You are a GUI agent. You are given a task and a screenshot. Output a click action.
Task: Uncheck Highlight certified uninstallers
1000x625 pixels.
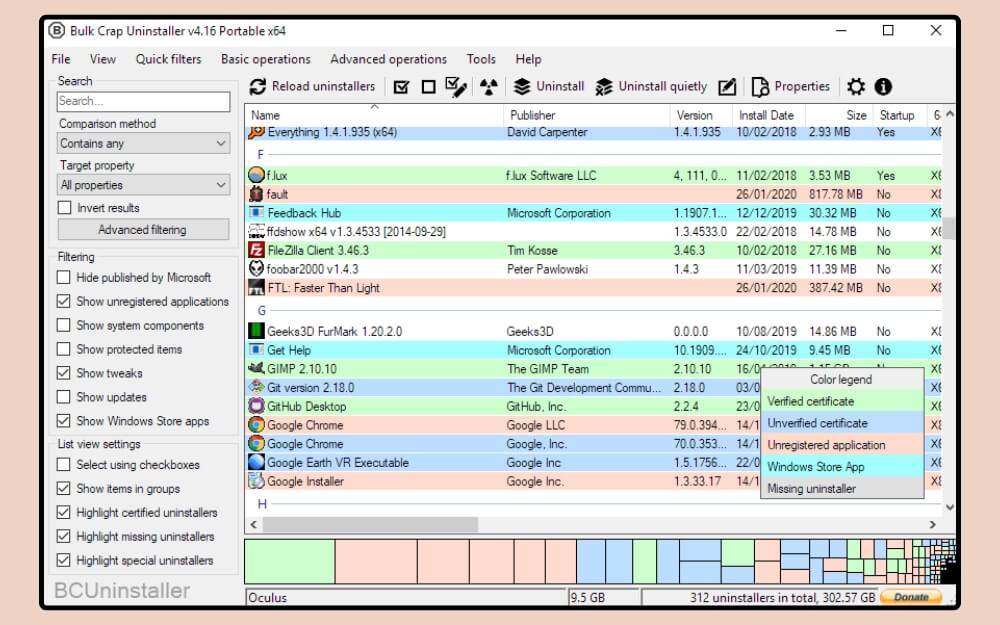pyautogui.click(x=64, y=513)
